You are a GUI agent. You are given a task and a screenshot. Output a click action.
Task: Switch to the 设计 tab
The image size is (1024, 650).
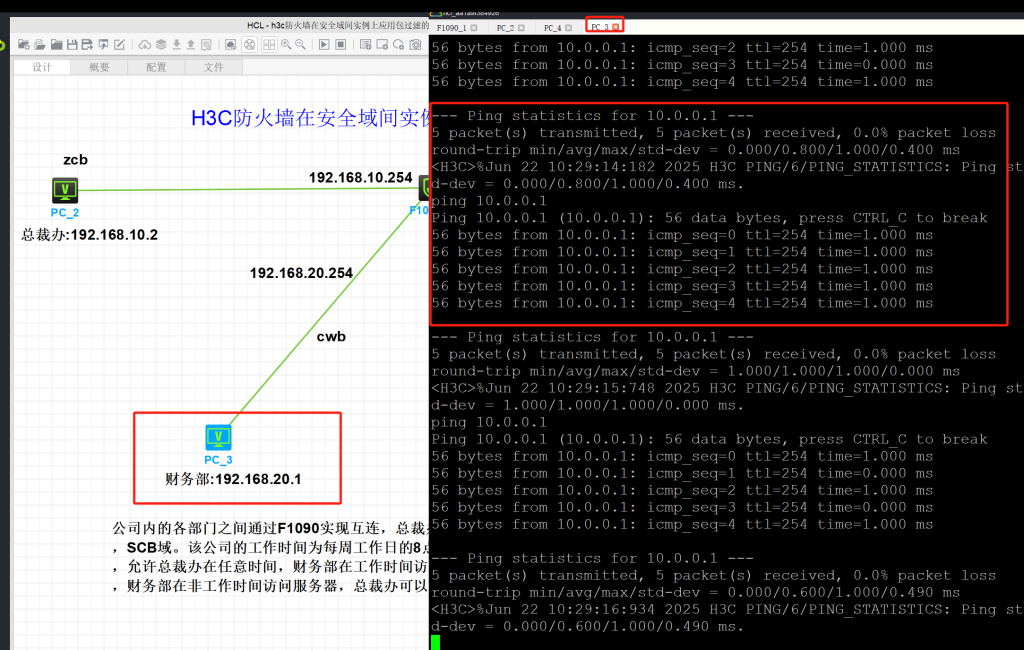(42, 67)
